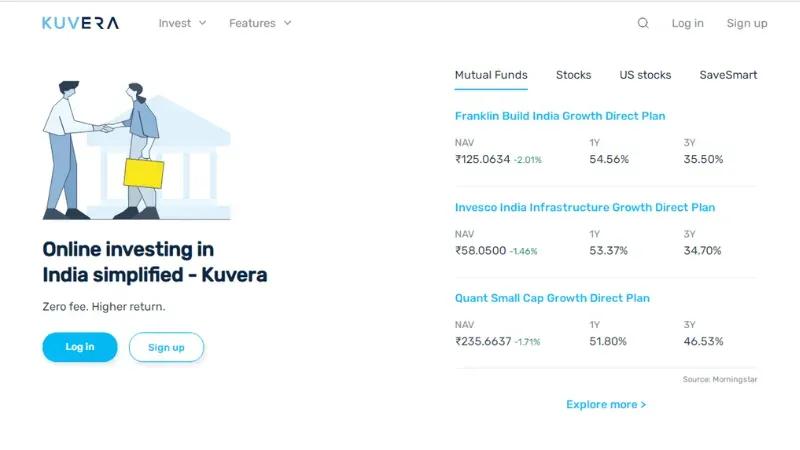This screenshot has height=450, width=800.
Task: Open the SaveSmart tab
Action: [728, 75]
